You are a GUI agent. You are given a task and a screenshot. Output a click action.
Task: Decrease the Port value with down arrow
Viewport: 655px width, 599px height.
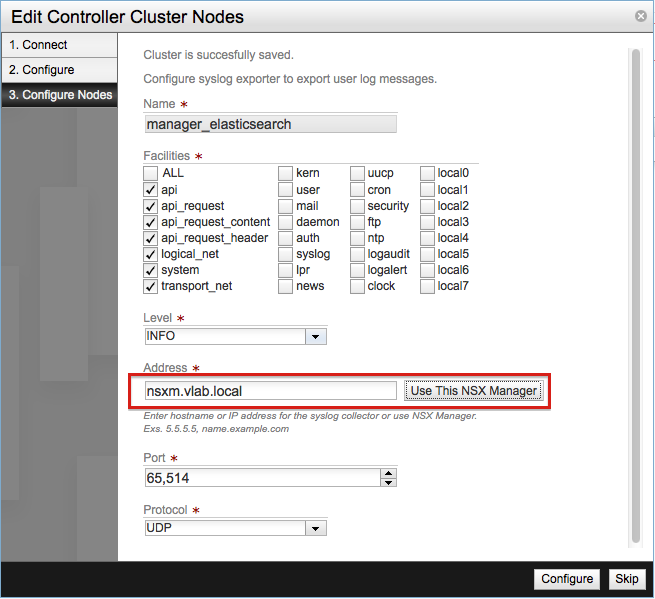point(389,483)
